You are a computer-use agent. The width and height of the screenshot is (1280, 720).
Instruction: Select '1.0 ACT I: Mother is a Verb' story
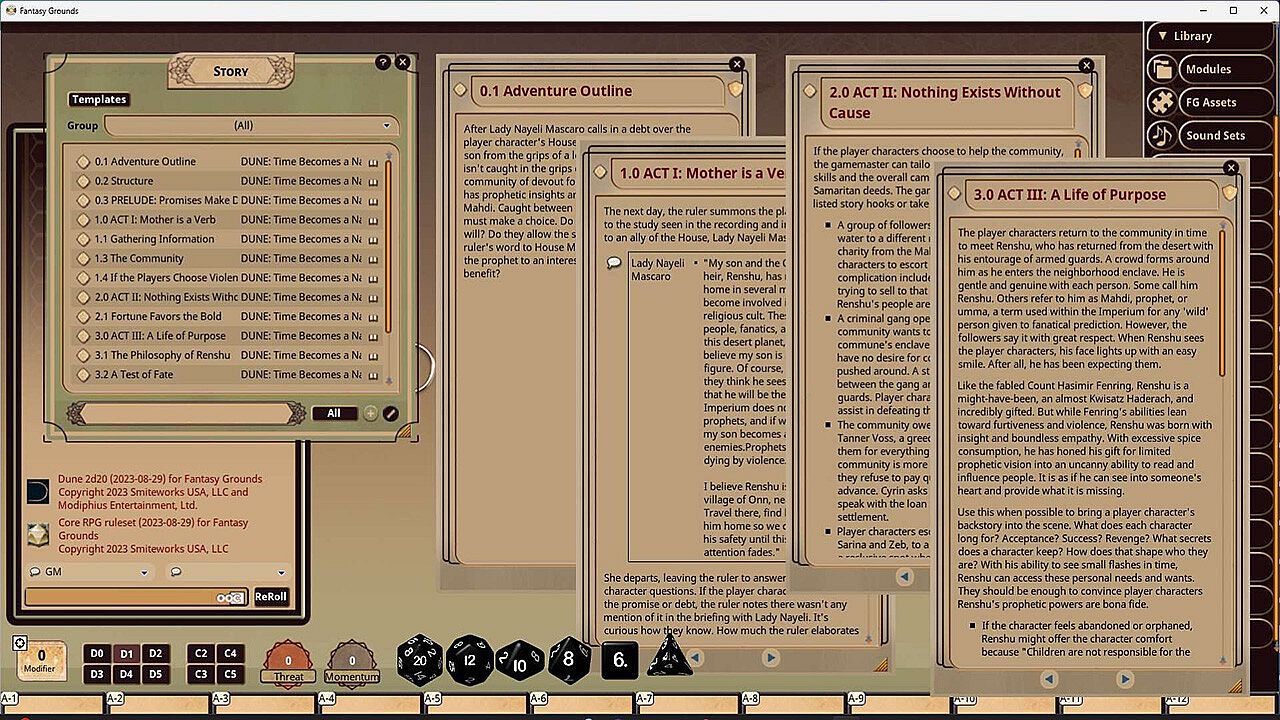pyautogui.click(x=155, y=220)
